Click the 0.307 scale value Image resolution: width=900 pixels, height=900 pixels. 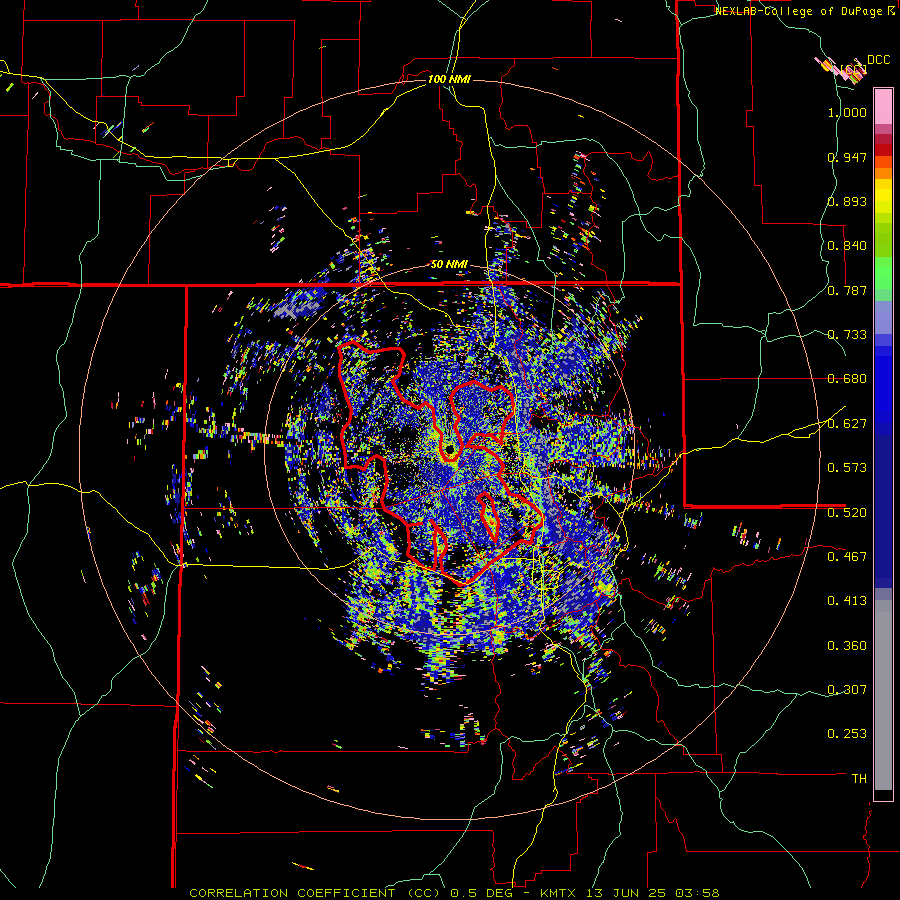[x=847, y=690]
